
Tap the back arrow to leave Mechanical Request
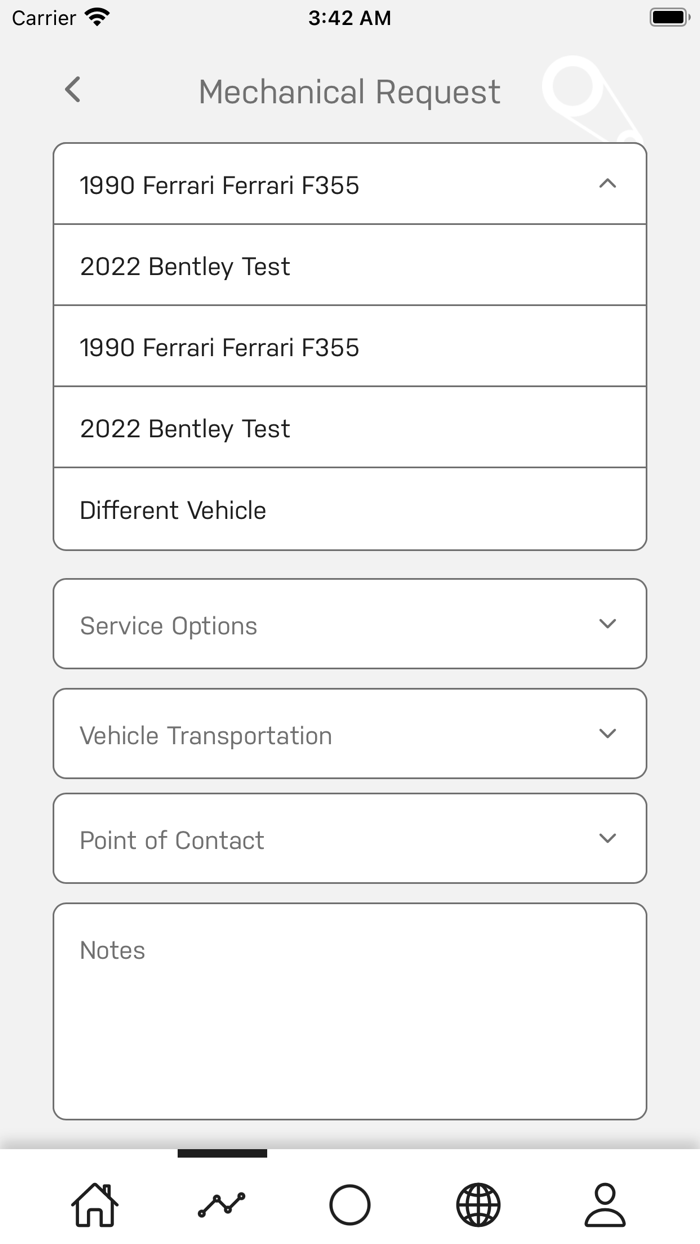click(x=71, y=89)
